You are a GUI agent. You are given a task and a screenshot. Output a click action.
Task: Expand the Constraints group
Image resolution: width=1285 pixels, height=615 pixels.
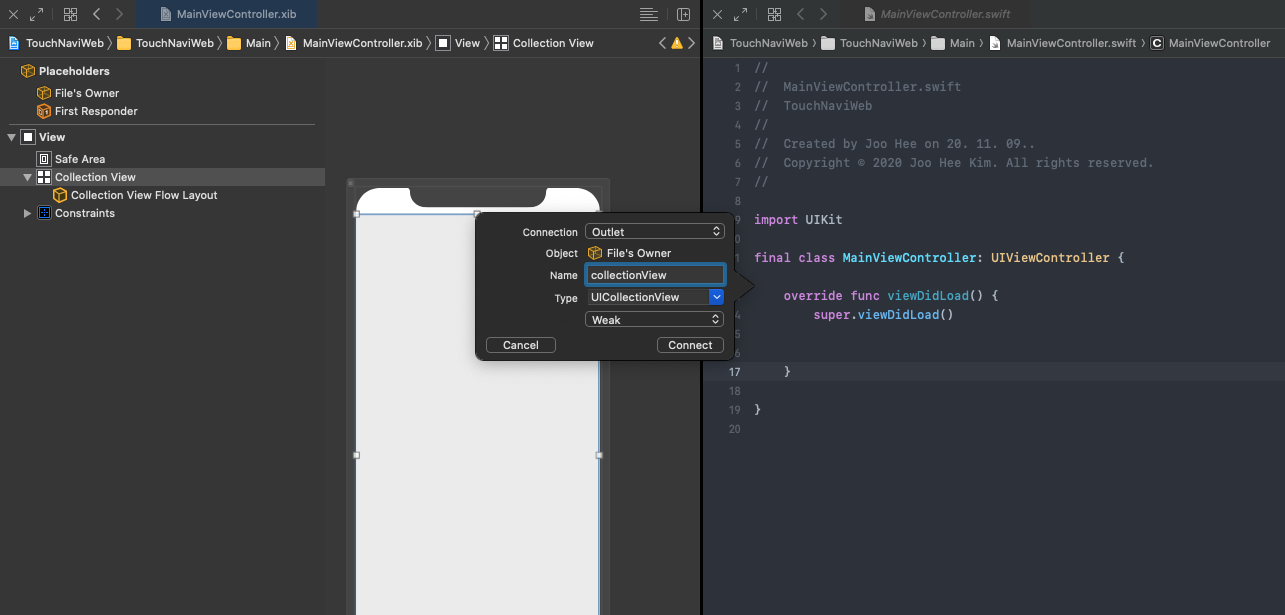click(28, 213)
